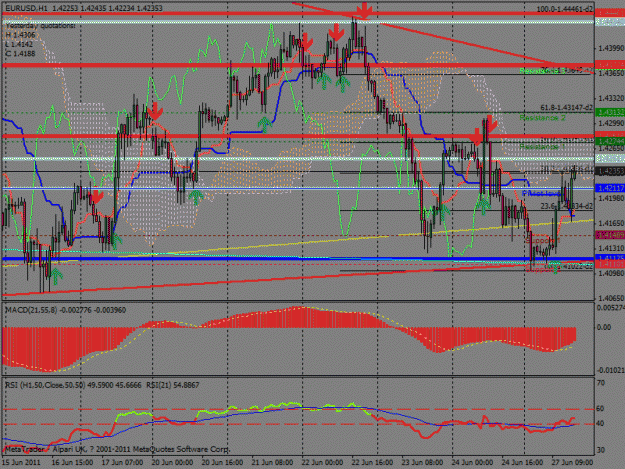Click the green 1.42744 price tag

(609, 141)
